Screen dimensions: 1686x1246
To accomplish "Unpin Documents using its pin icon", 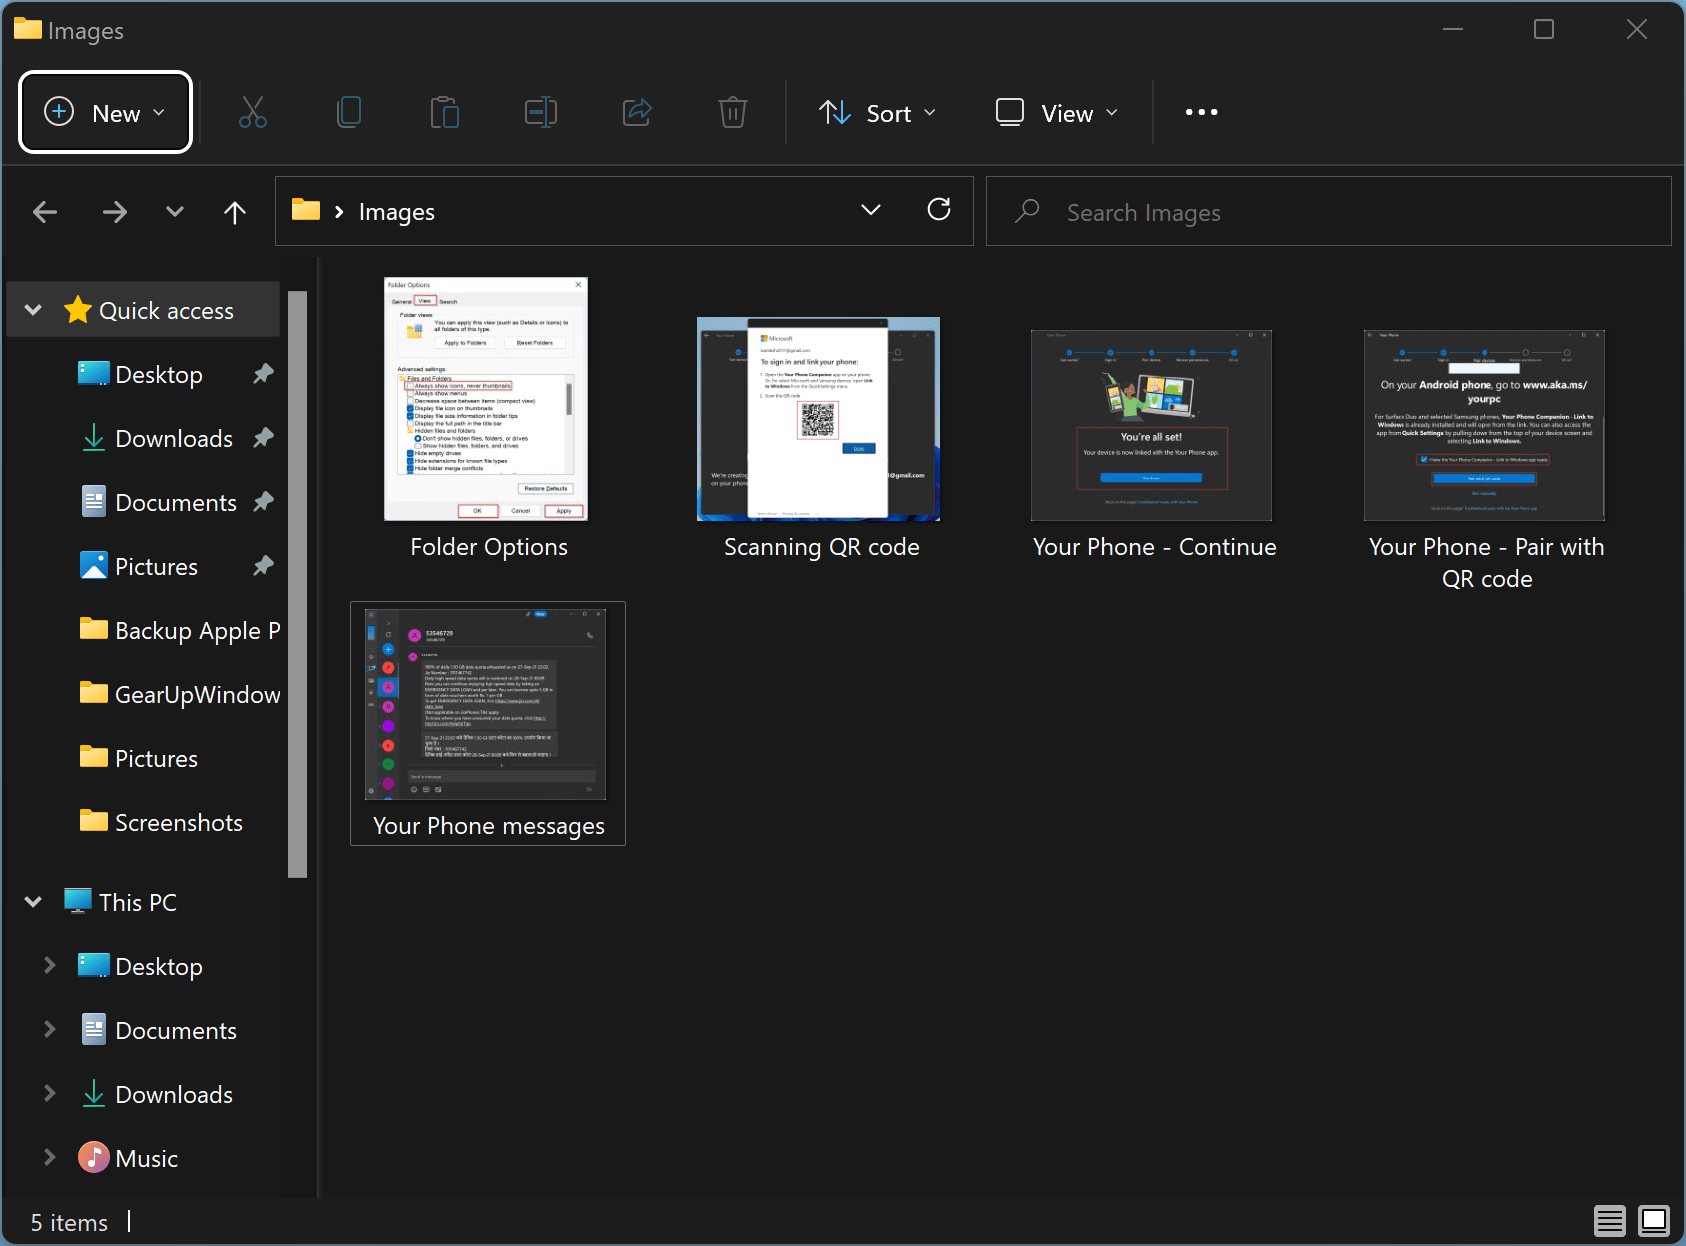I will pyautogui.click(x=263, y=502).
